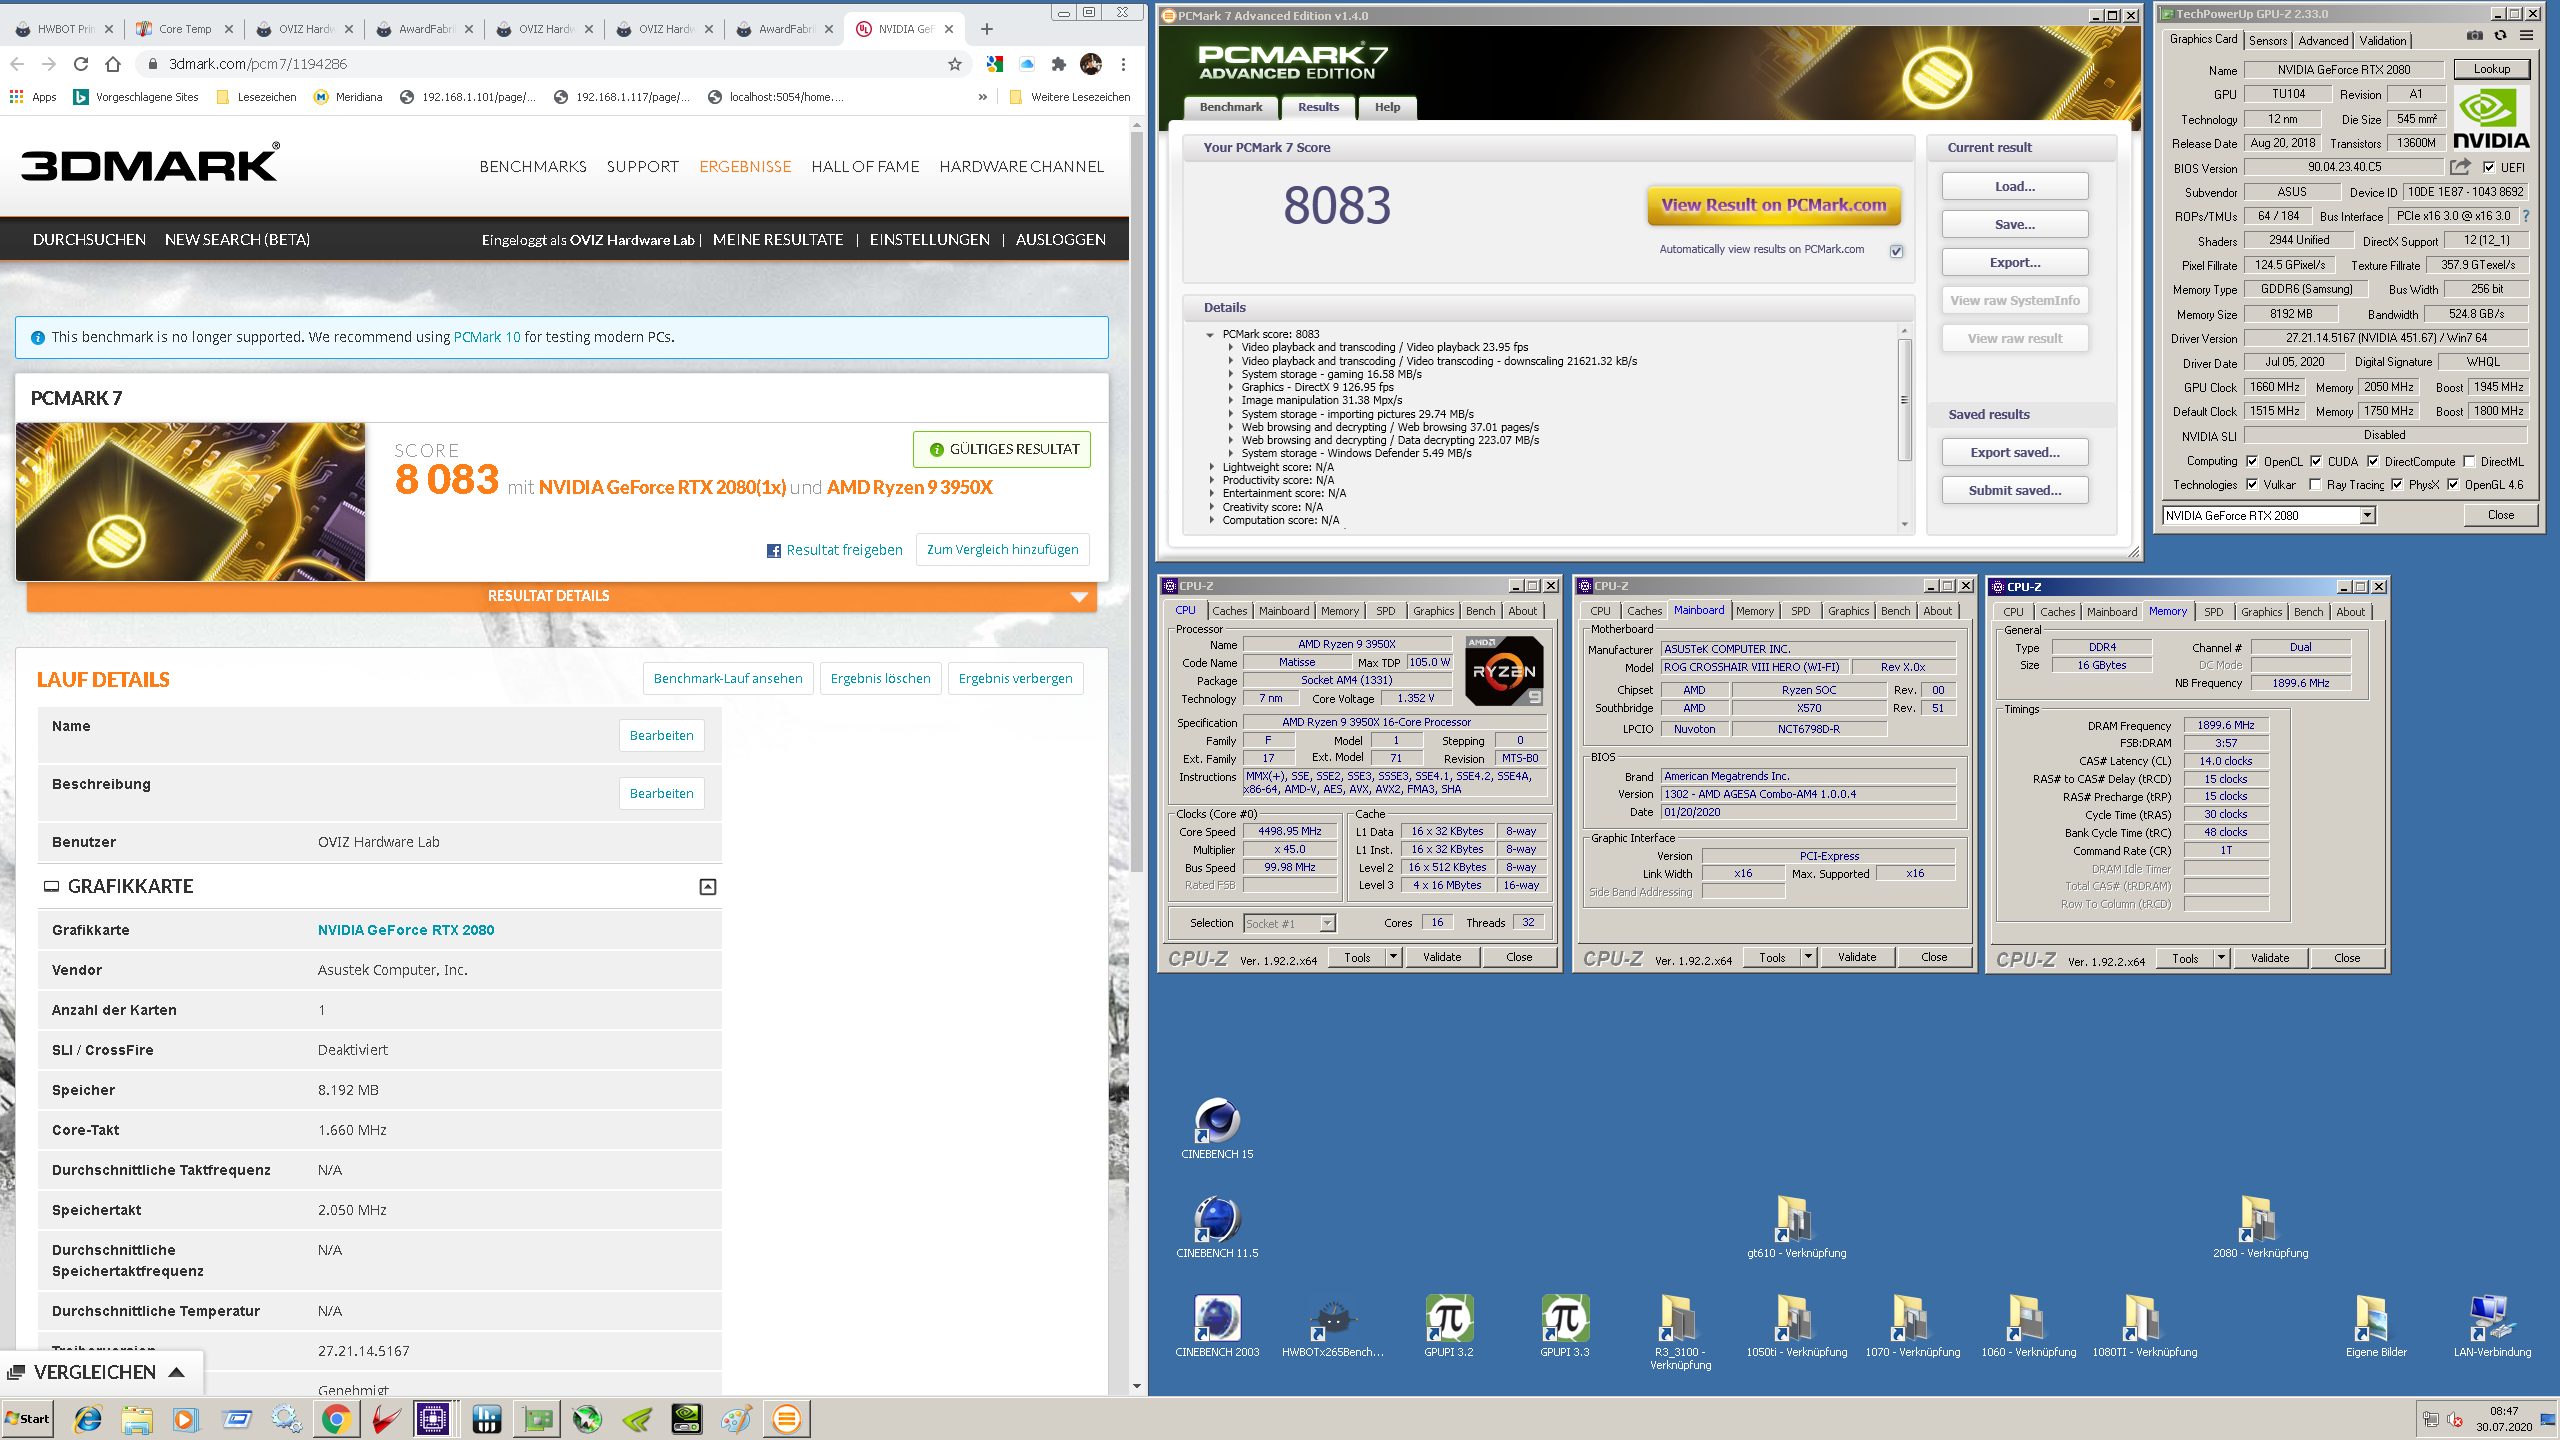Switch to Help tab in PCMark 7
The width and height of the screenshot is (2560, 1440).
click(1387, 107)
